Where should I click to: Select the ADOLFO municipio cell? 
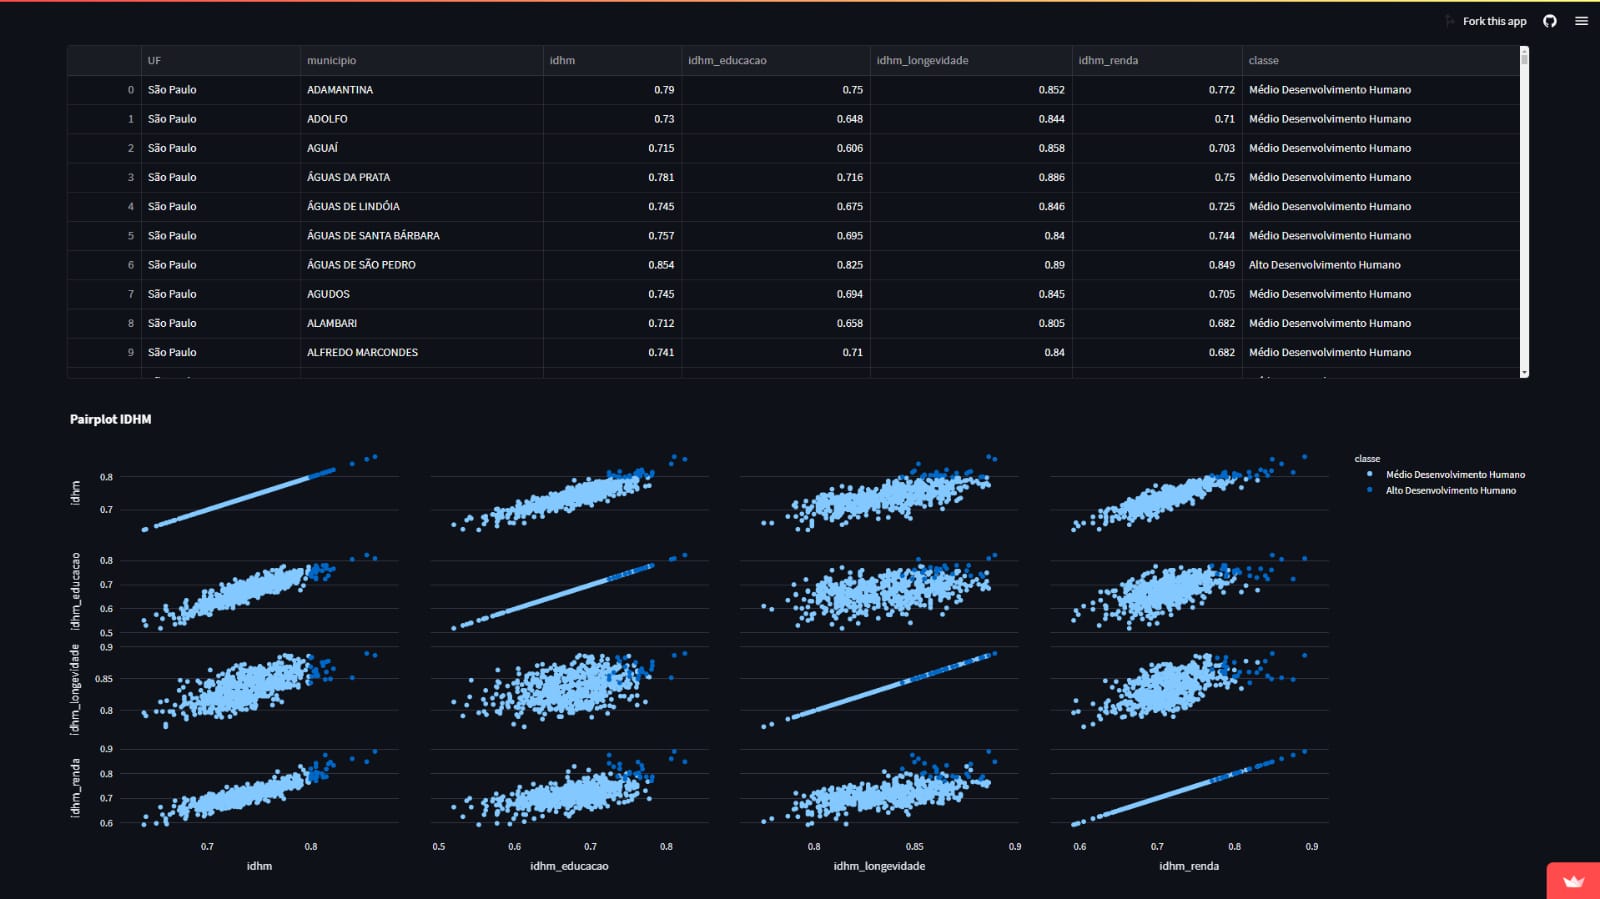(421, 119)
